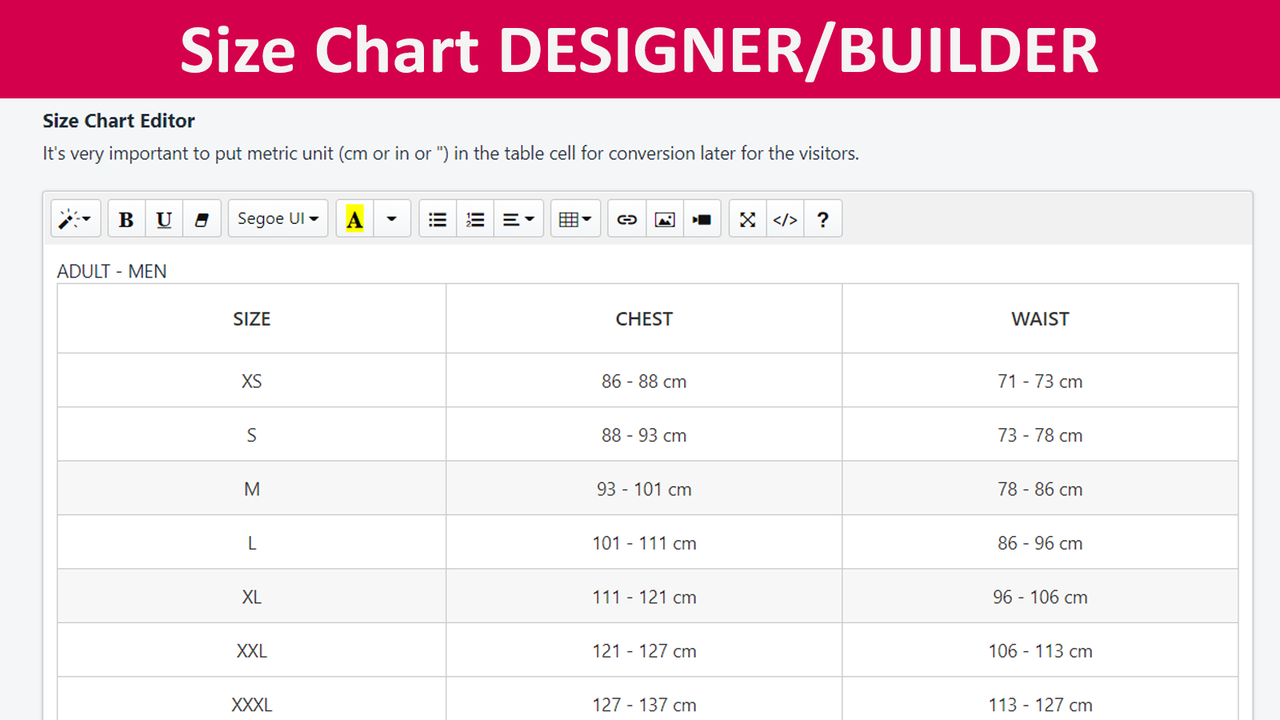1280x720 pixels.
Task: Toggle fullscreen editing mode
Action: coord(747,218)
